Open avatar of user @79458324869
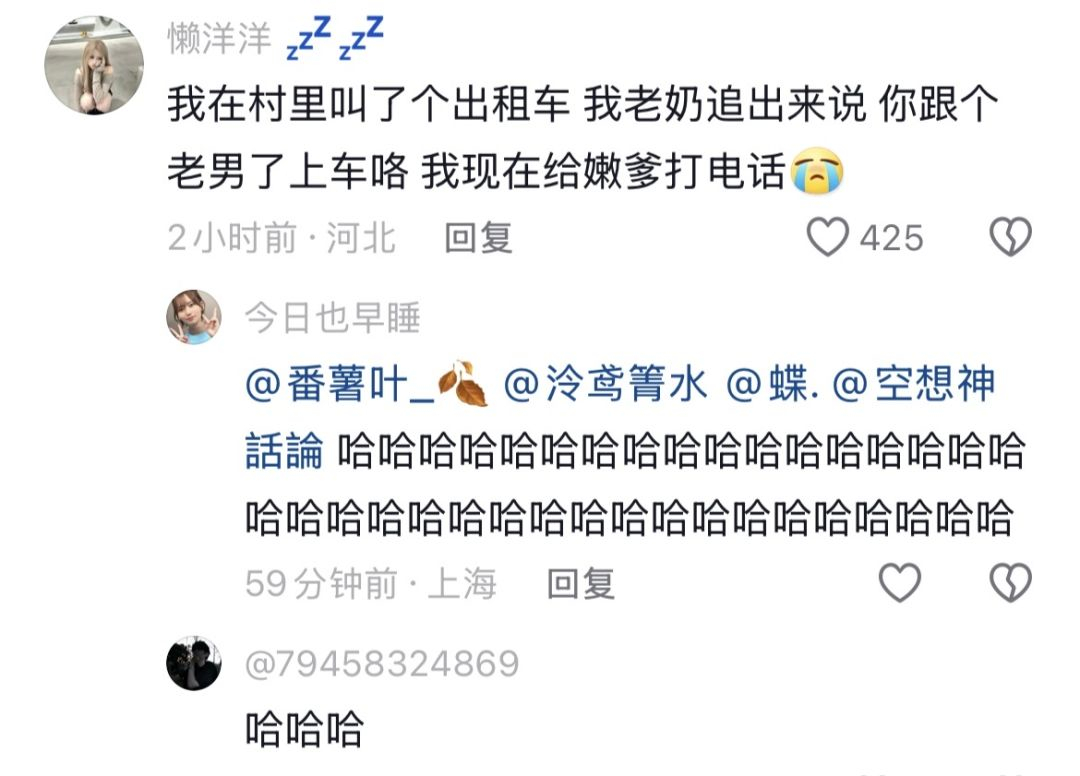Image resolution: width=1080 pixels, height=776 pixels. pos(194,663)
